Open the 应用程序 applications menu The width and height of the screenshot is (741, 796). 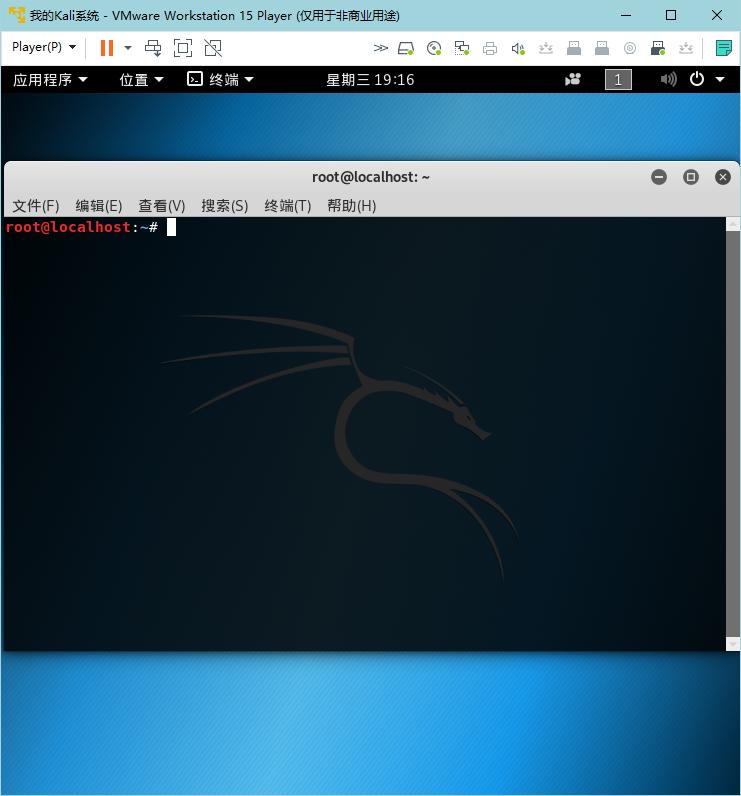(x=50, y=80)
